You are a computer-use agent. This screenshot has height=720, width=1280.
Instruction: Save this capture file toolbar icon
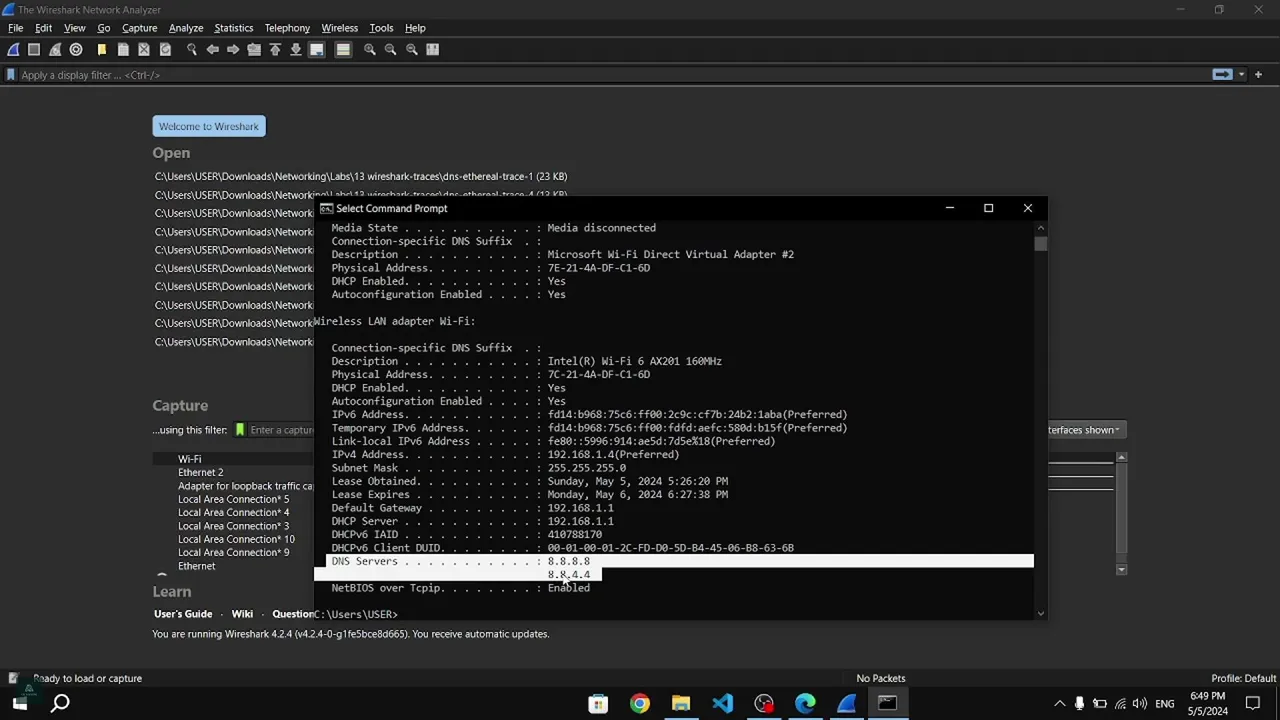click(x=123, y=49)
